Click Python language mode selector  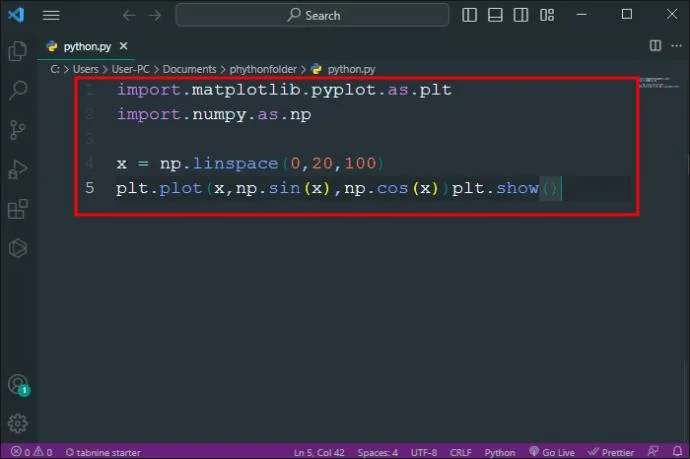point(500,452)
